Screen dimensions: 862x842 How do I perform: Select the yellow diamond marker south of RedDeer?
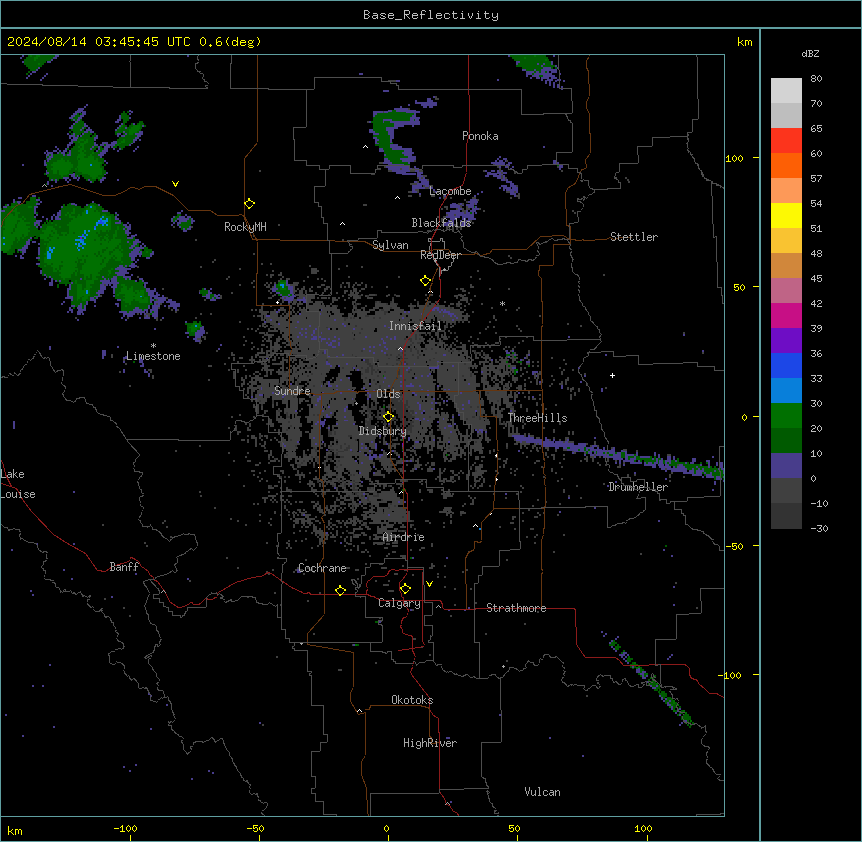[426, 281]
